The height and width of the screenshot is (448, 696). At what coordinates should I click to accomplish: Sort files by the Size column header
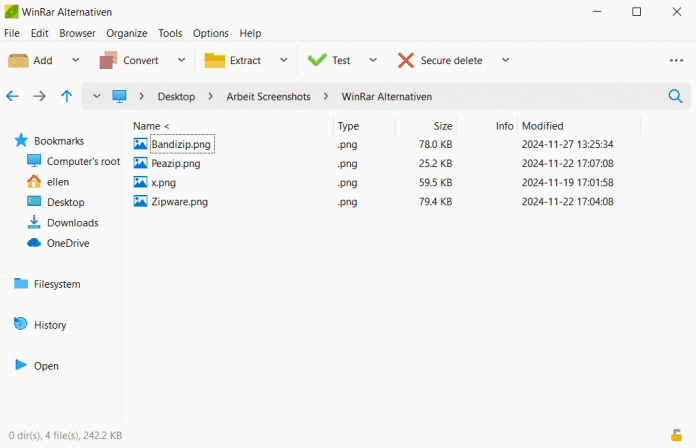(442, 126)
